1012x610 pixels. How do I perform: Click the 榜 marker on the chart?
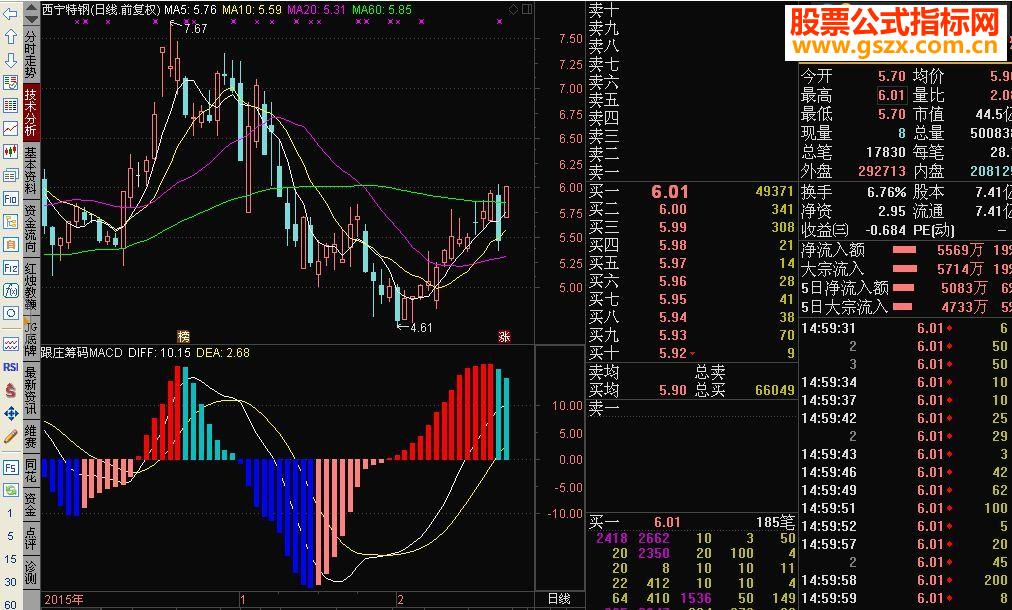click(x=184, y=336)
